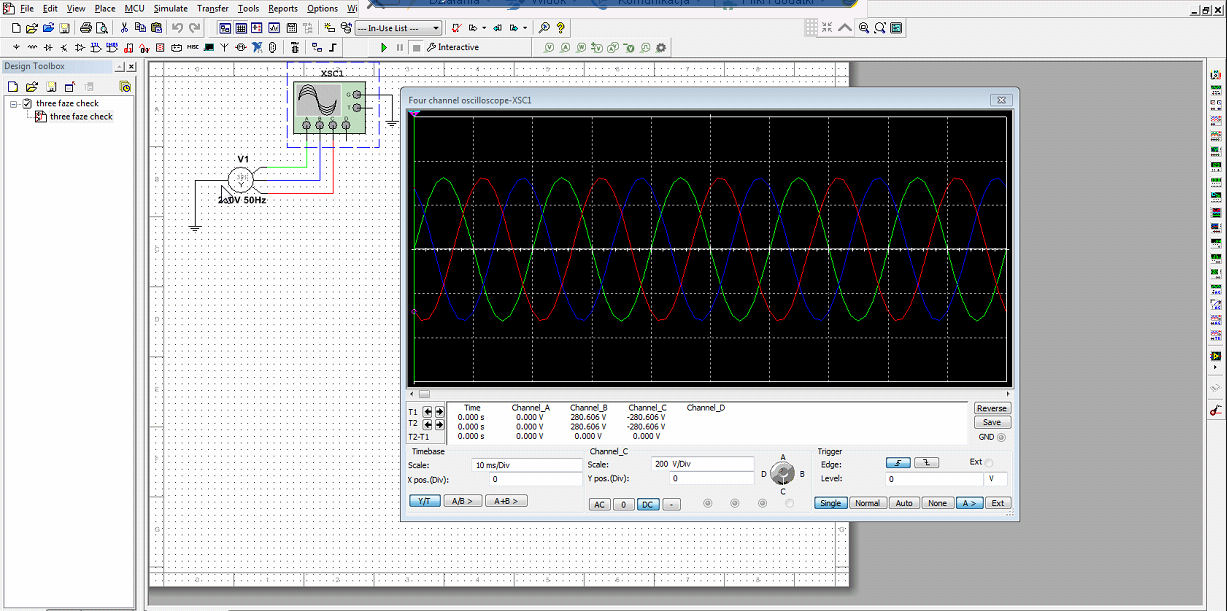This screenshot has width=1227, height=611.
Task: Collapse the 'three faze check' root tree node
Action: point(14,104)
